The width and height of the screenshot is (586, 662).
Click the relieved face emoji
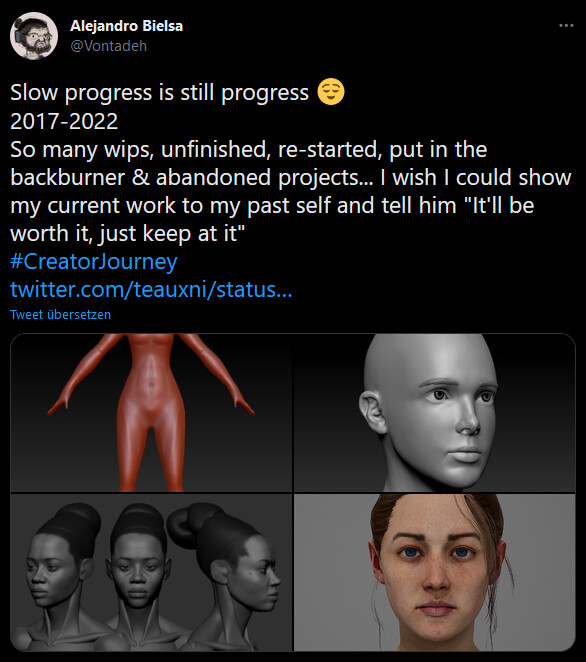pyautogui.click(x=331, y=92)
